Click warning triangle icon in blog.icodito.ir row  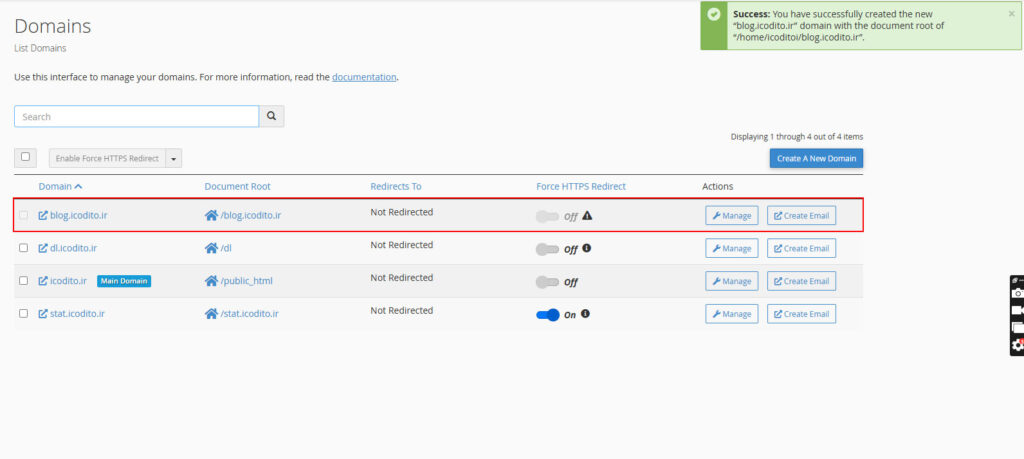pos(587,215)
